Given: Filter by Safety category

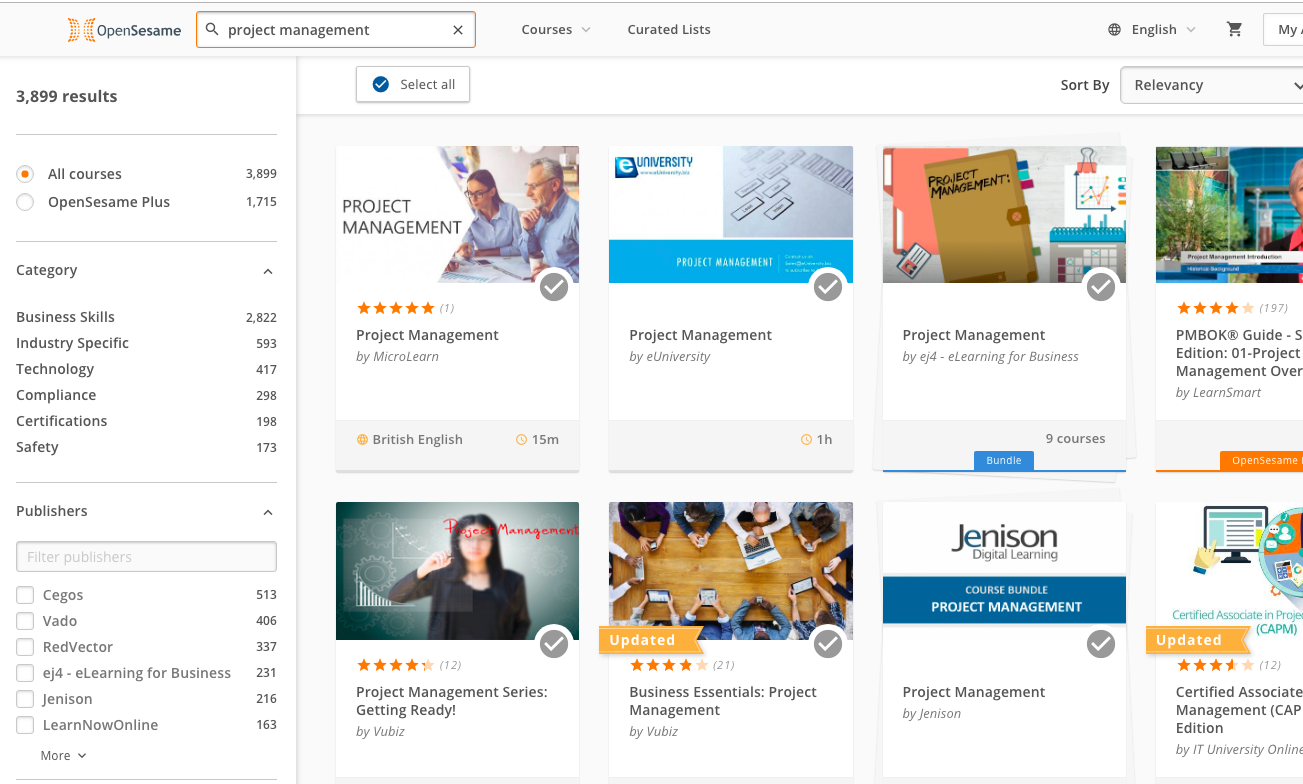Looking at the screenshot, I should pyautogui.click(x=37, y=447).
